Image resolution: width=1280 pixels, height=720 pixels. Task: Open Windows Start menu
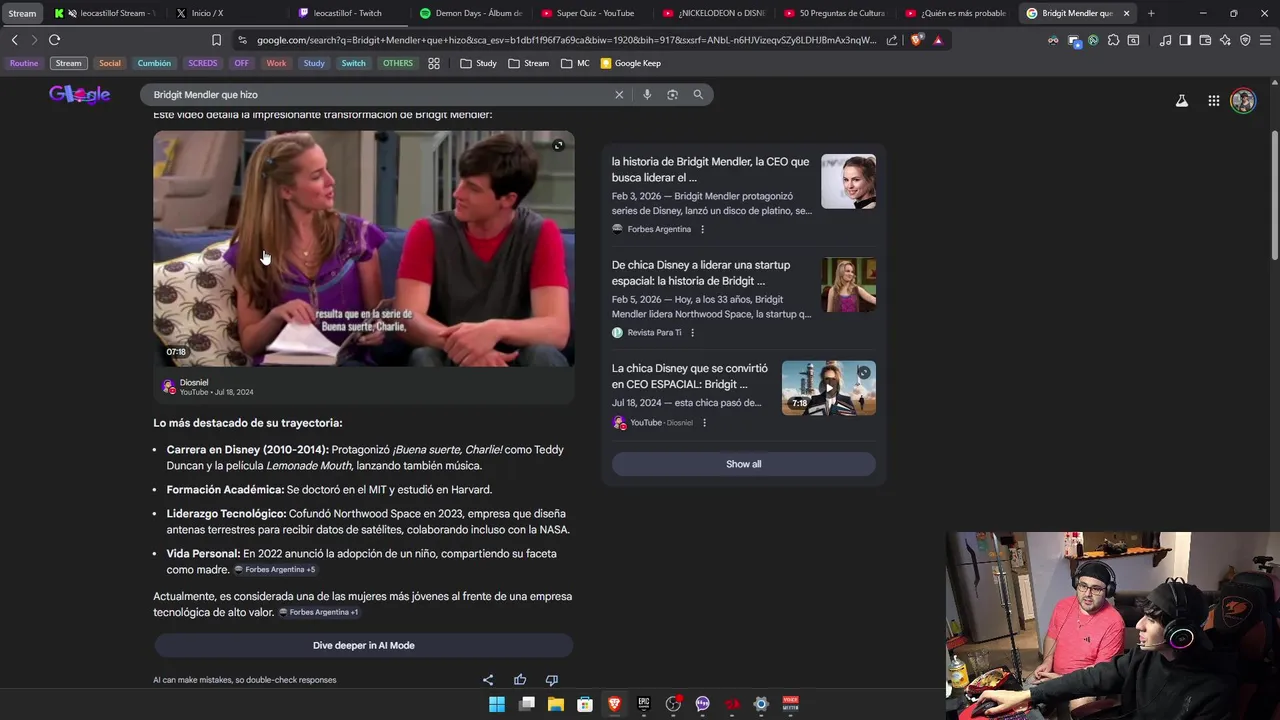(x=497, y=704)
